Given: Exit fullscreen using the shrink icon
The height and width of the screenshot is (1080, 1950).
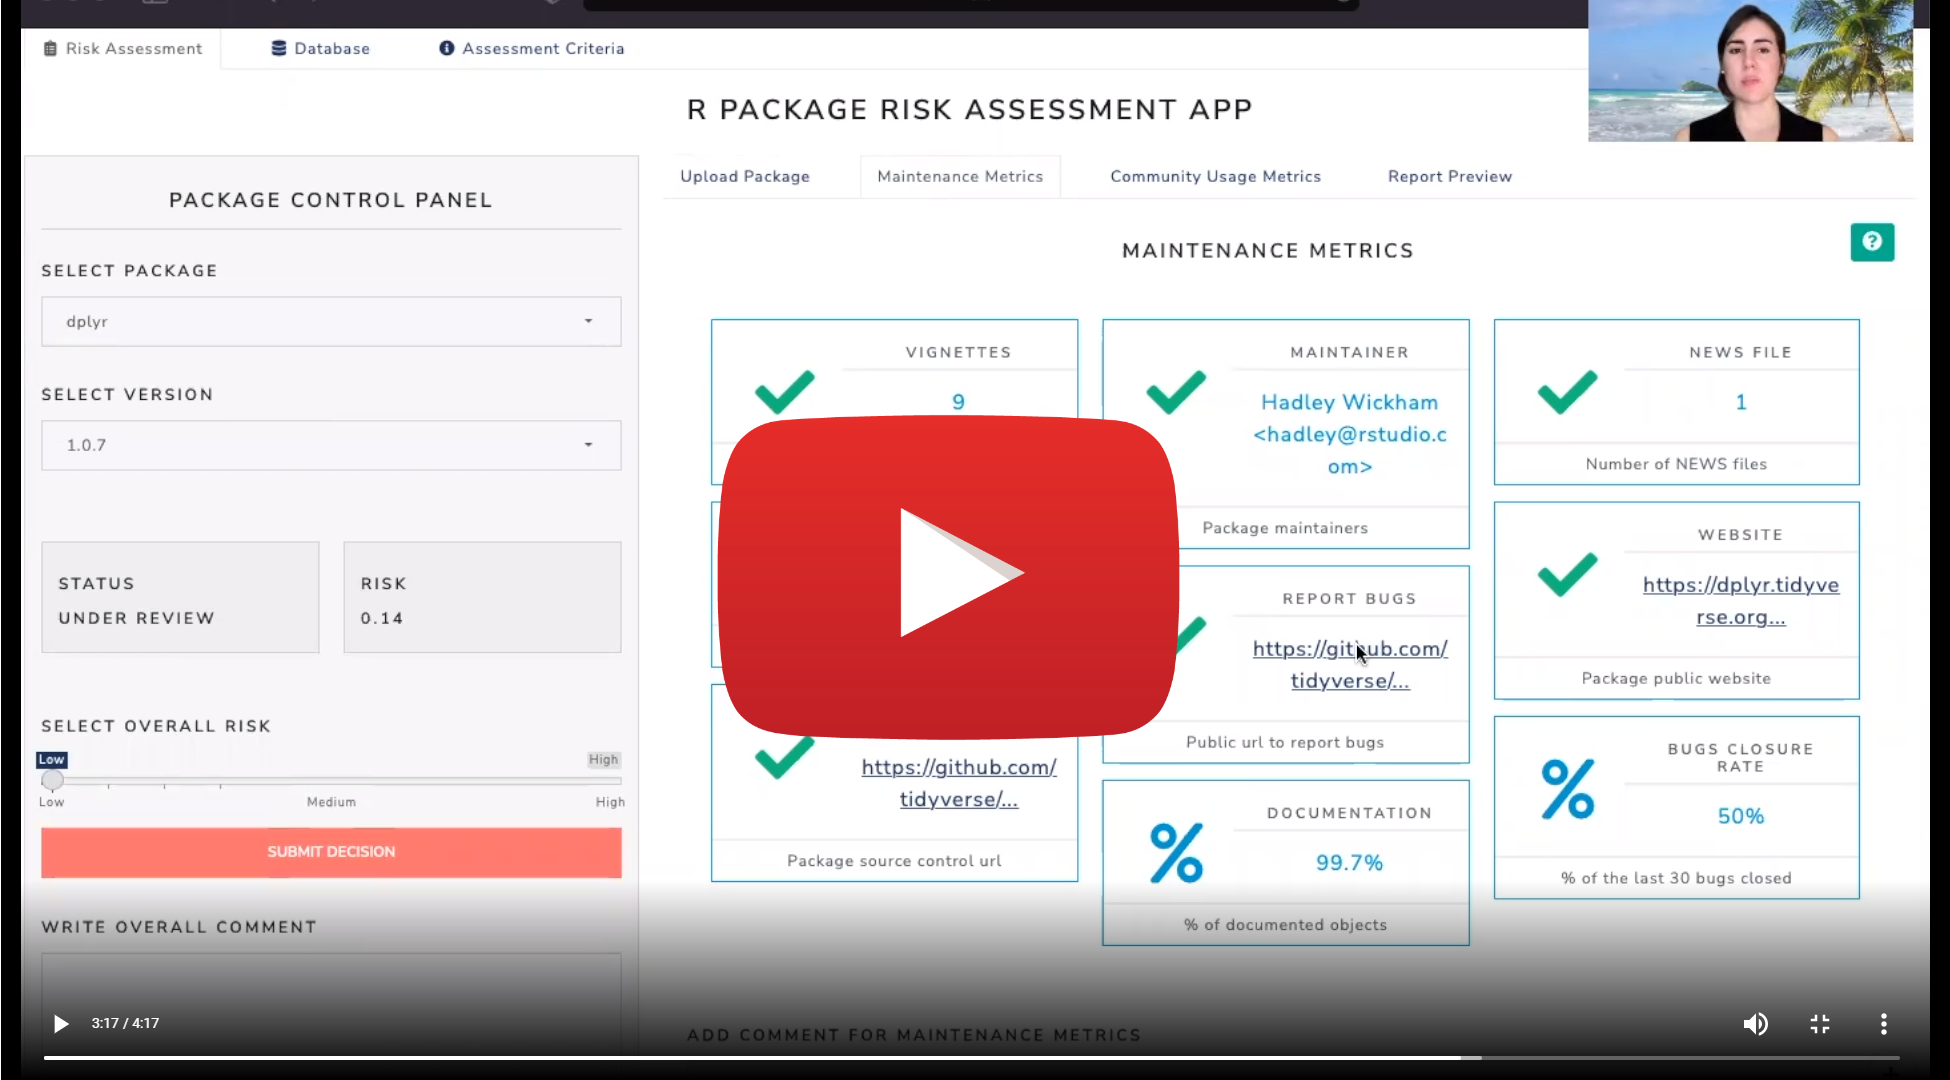Looking at the screenshot, I should [x=1819, y=1023].
